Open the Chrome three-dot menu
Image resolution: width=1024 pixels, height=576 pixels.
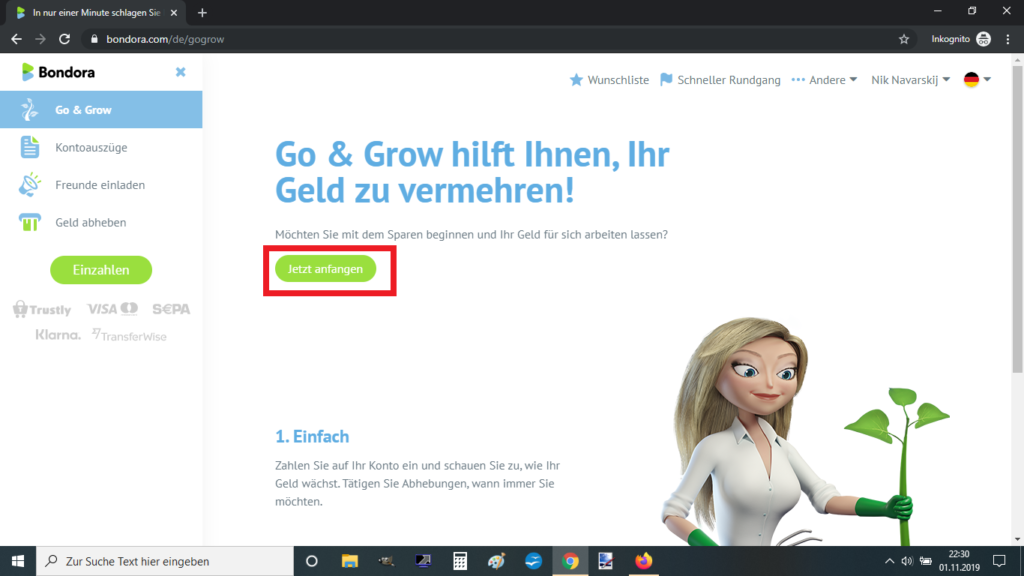click(x=1008, y=39)
